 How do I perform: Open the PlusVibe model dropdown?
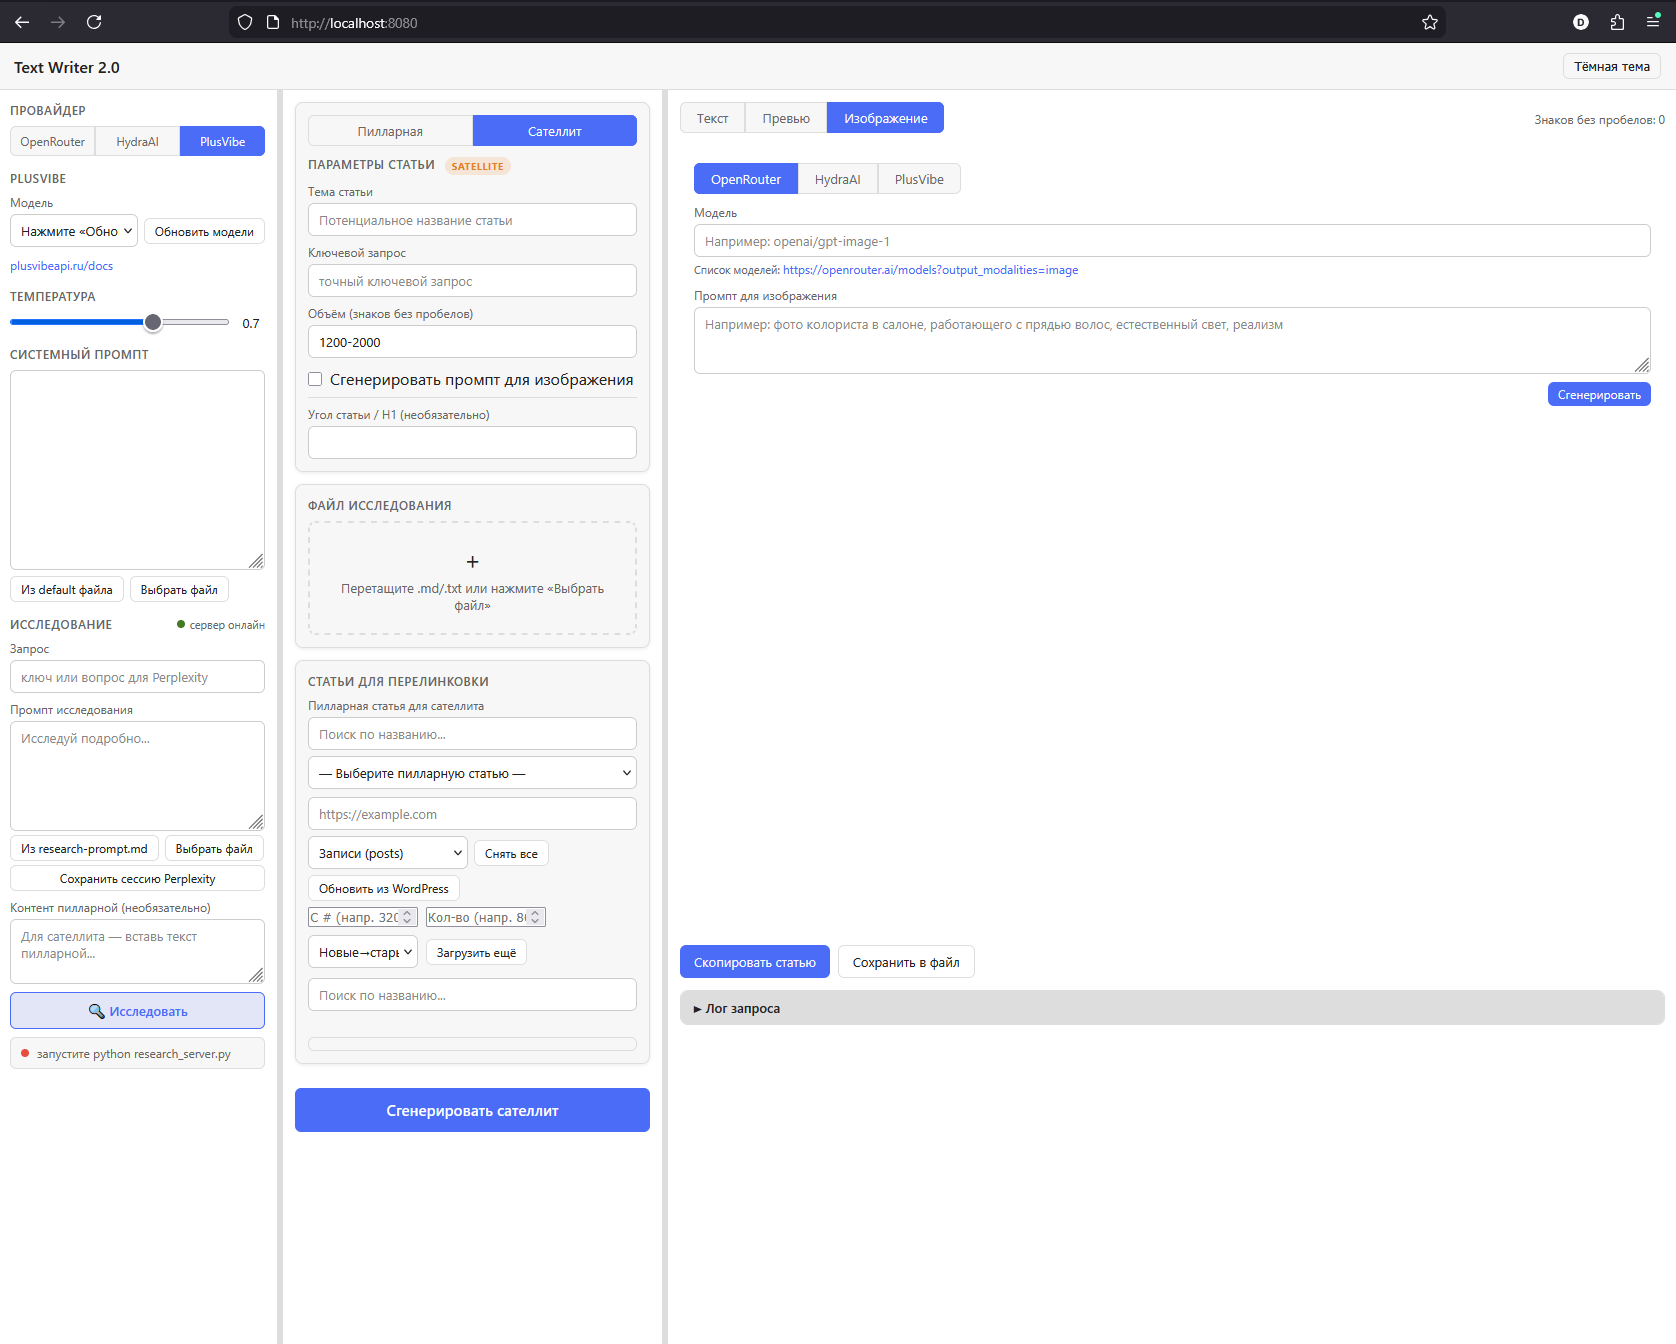[76, 231]
